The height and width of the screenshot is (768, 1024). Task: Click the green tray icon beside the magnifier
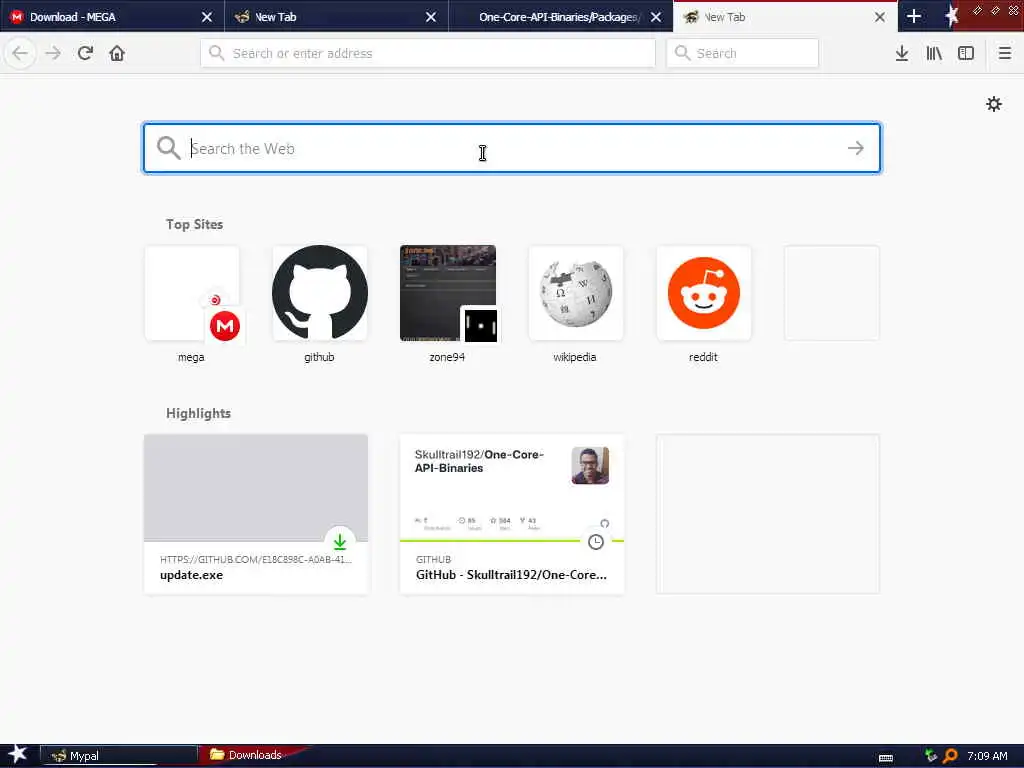[931, 756]
